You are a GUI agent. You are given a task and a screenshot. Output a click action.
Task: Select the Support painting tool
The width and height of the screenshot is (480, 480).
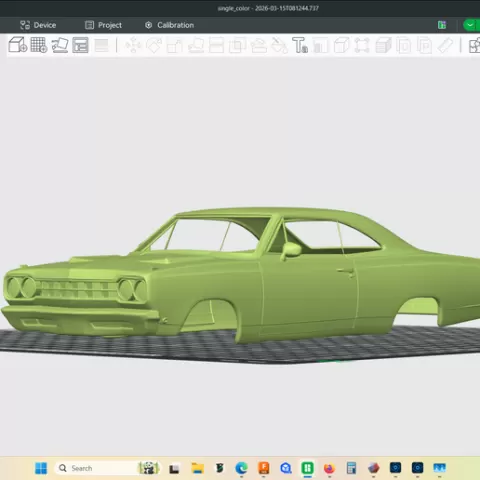tap(259, 46)
